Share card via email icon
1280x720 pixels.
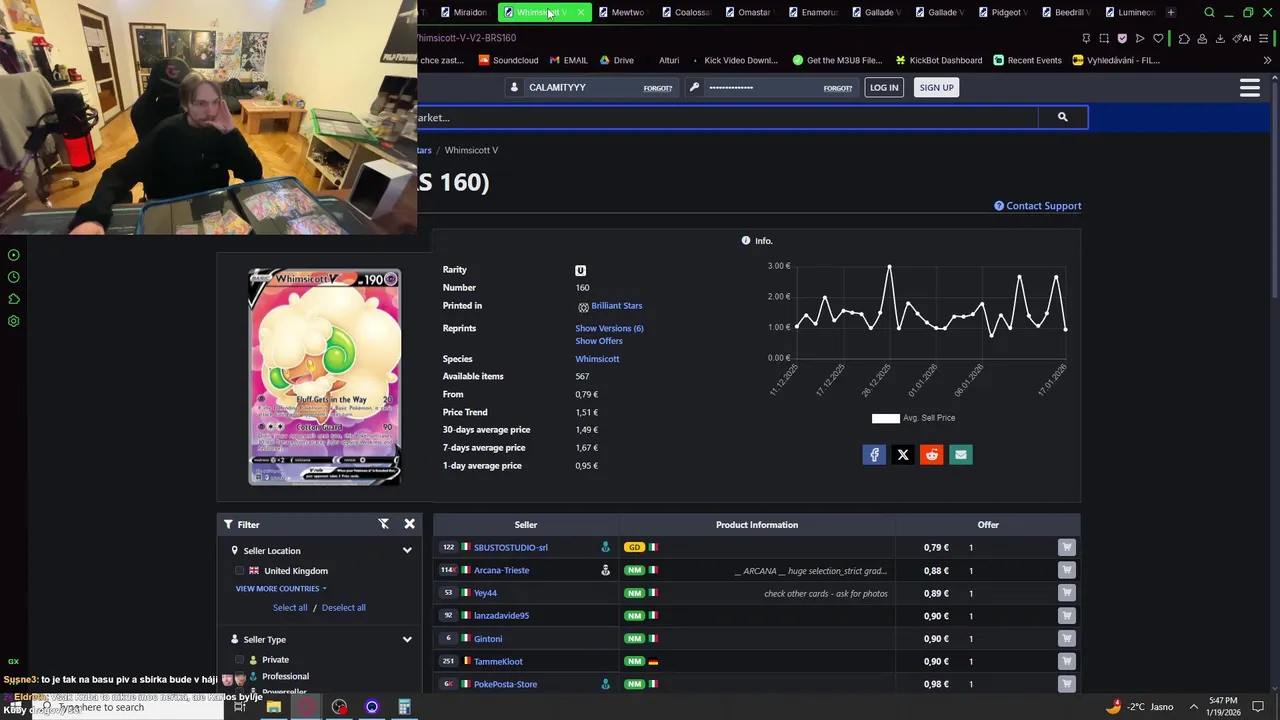coord(961,455)
